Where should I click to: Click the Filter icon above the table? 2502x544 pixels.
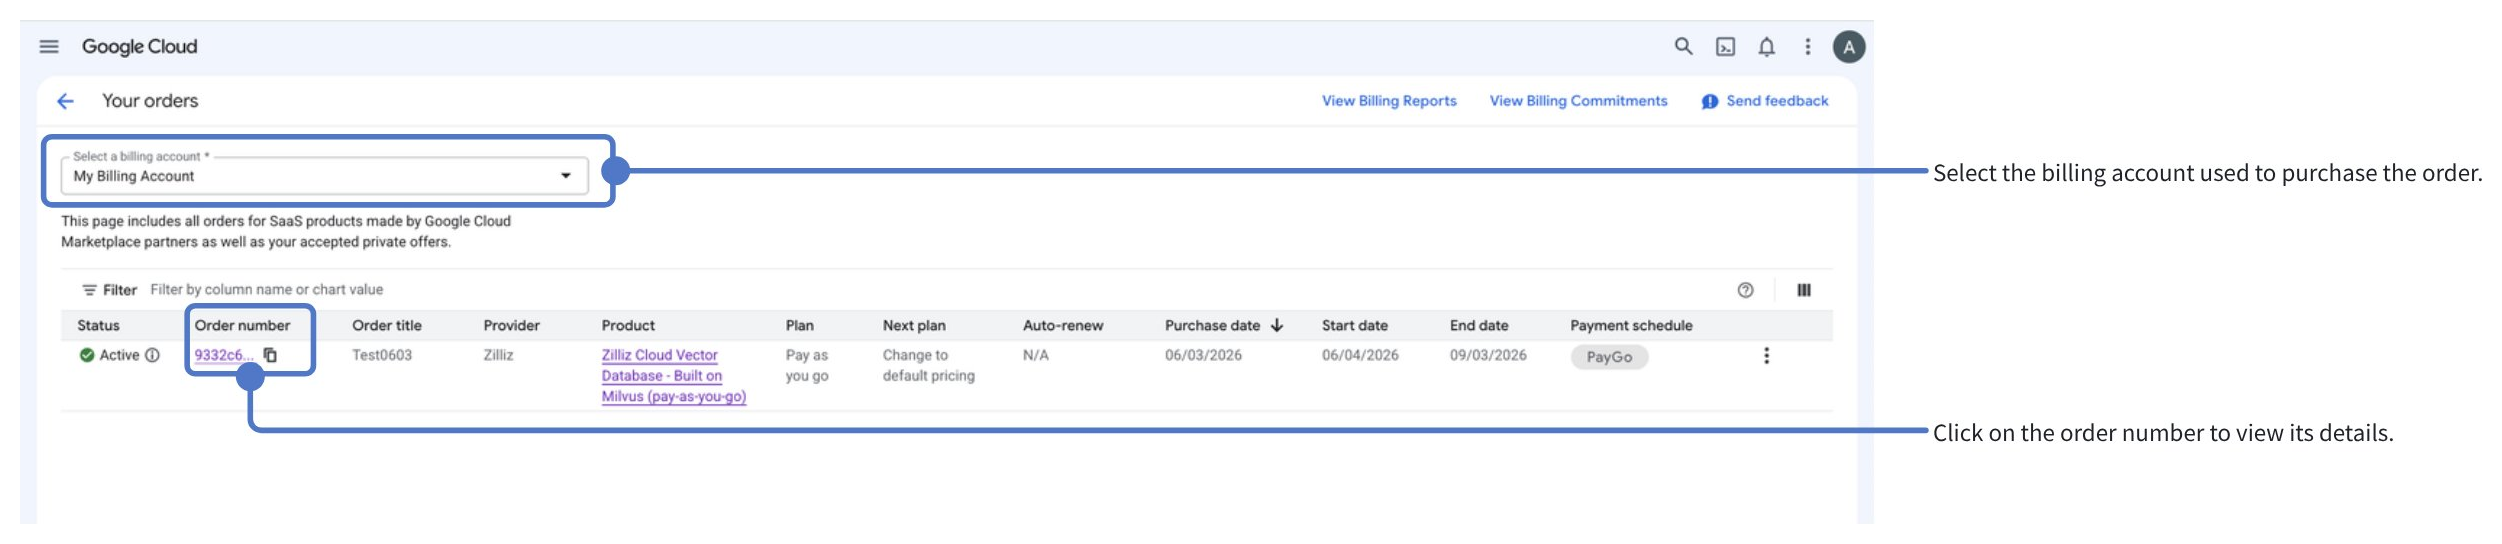point(89,290)
